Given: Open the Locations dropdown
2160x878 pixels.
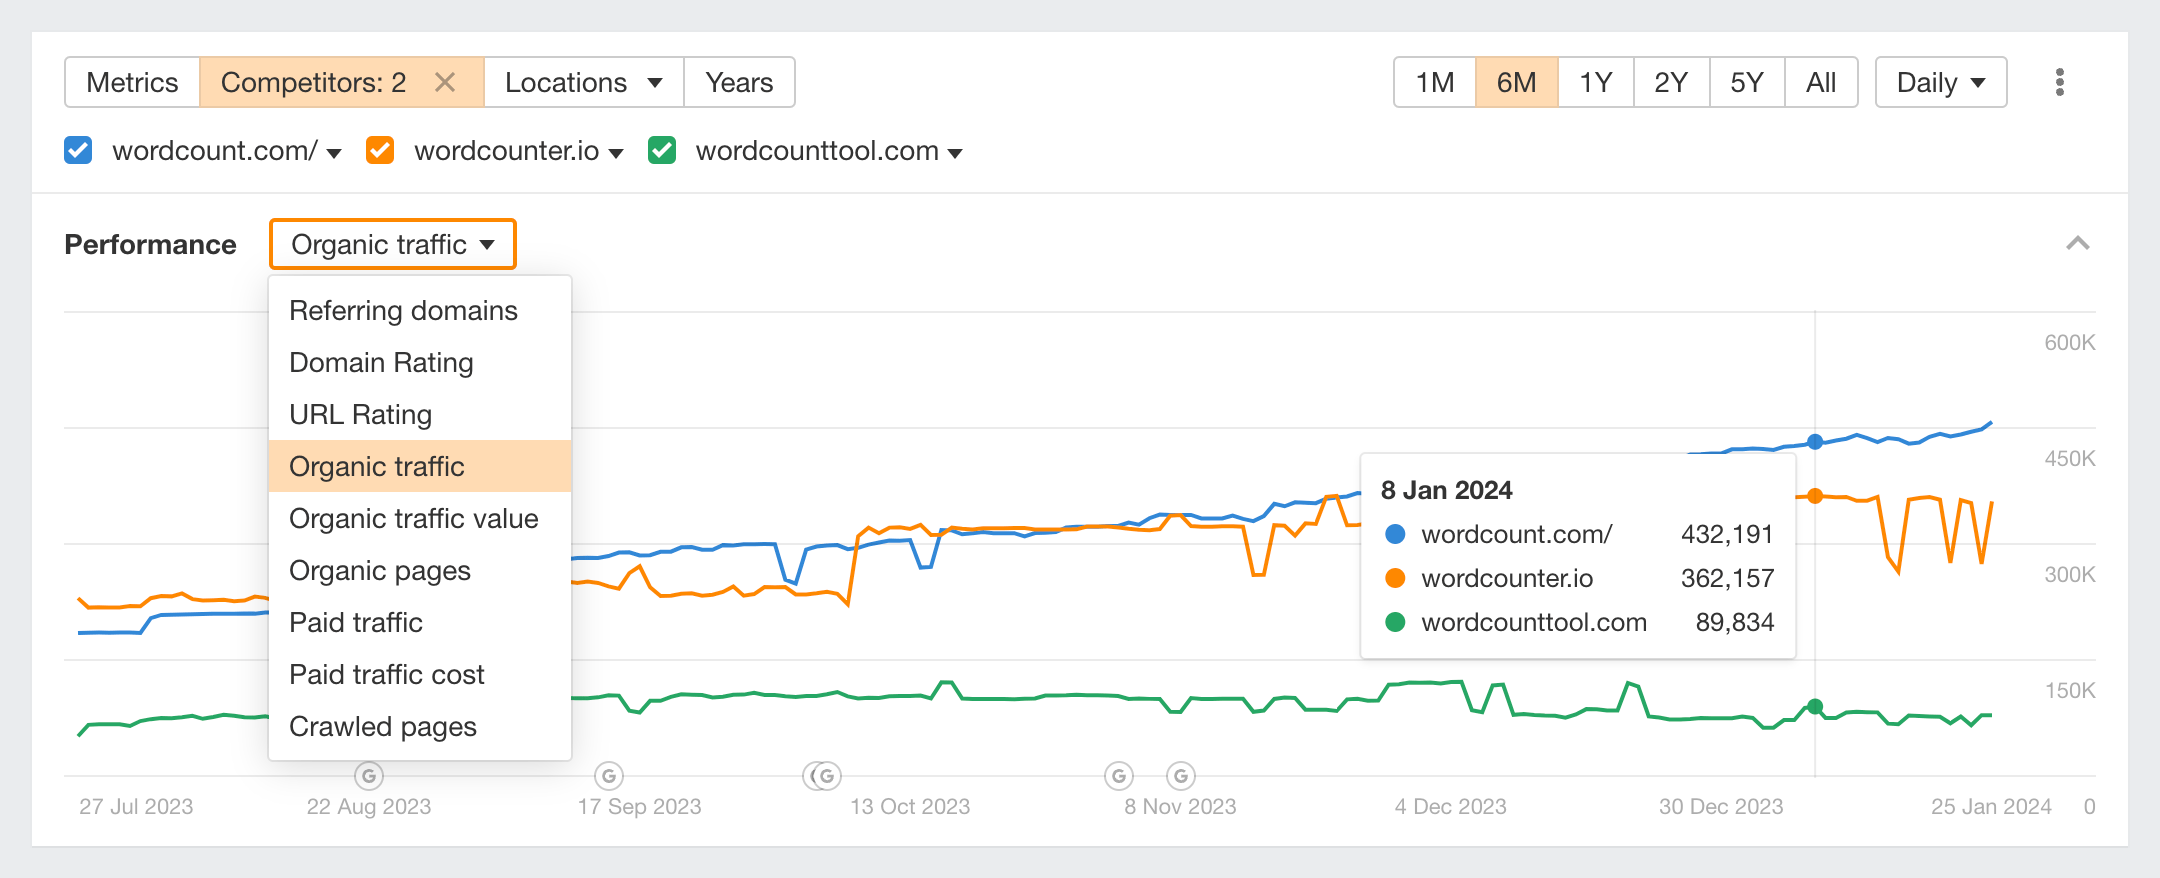Looking at the screenshot, I should click(x=583, y=82).
